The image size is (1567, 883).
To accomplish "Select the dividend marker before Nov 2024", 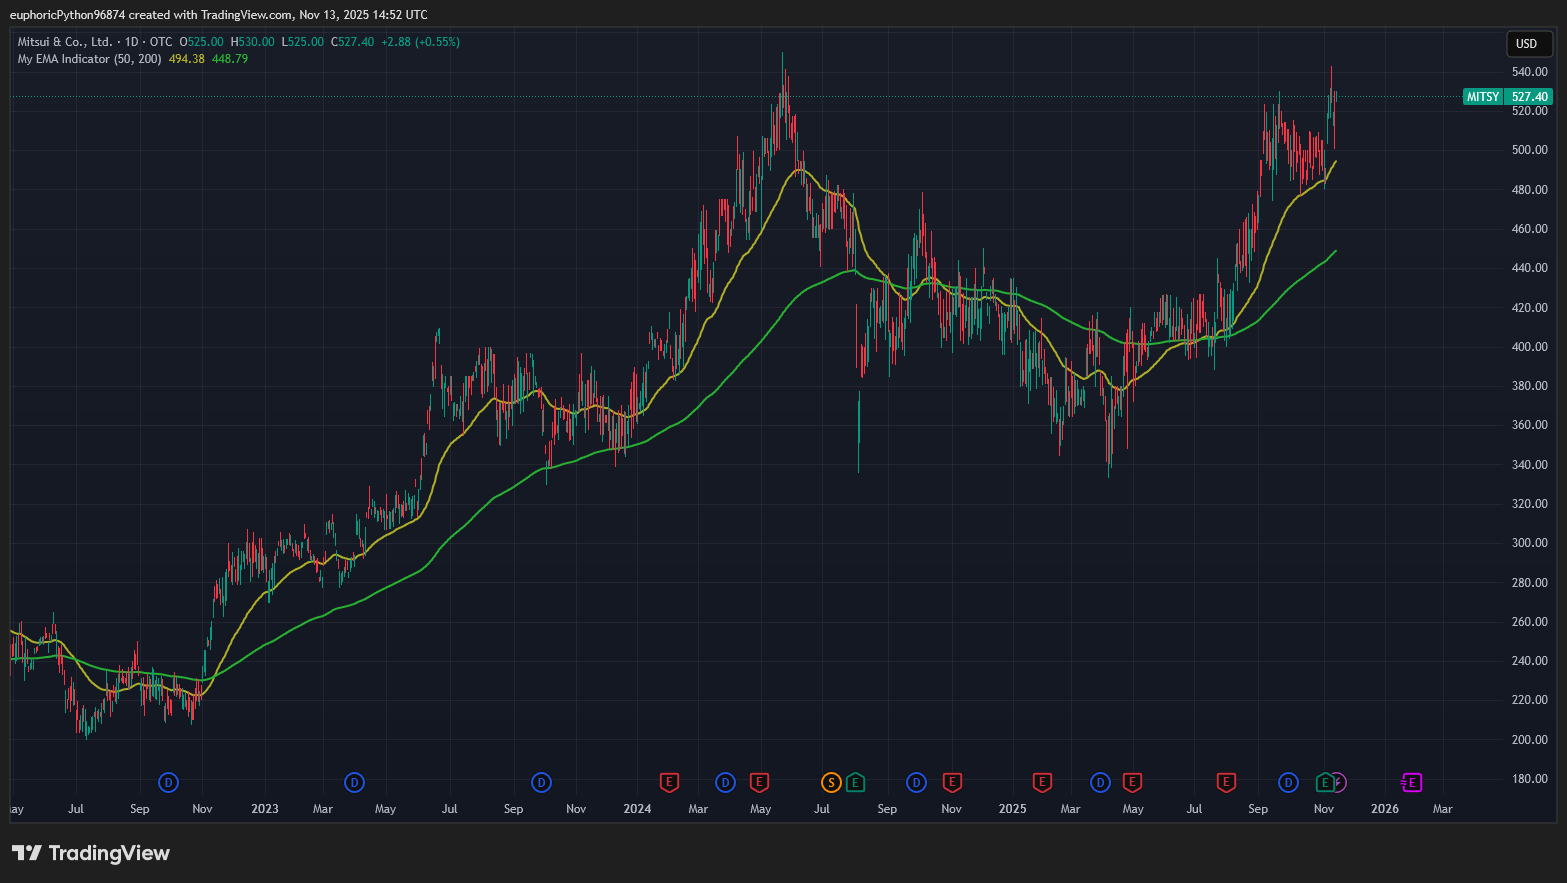I will tap(916, 782).
